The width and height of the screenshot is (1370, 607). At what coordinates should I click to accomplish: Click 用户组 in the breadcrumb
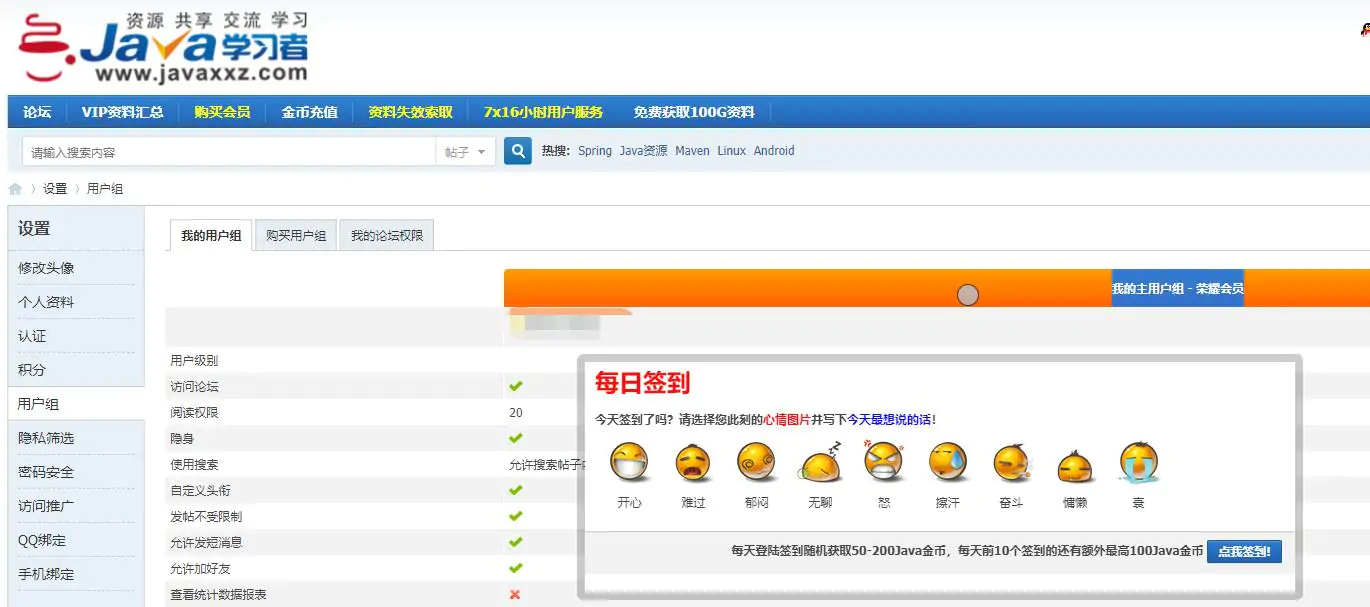[105, 189]
